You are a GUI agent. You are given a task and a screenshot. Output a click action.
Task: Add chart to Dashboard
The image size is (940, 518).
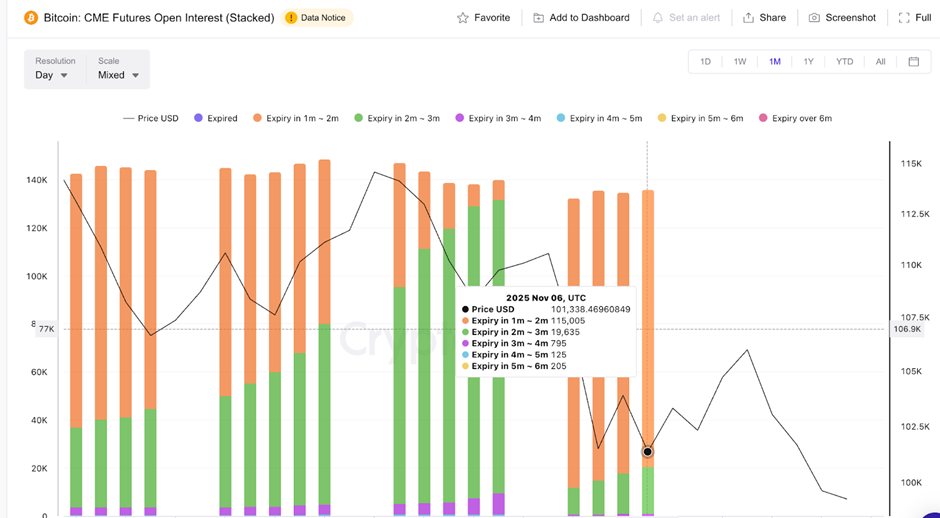pyautogui.click(x=581, y=18)
